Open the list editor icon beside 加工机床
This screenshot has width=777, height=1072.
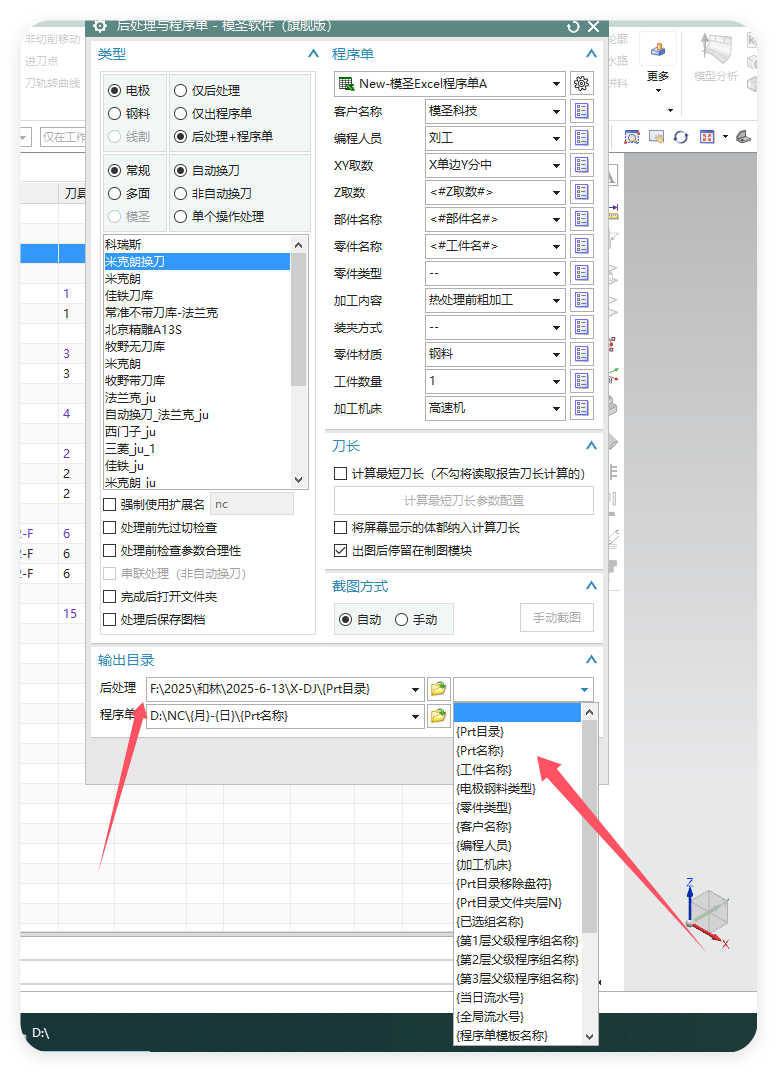(x=582, y=408)
